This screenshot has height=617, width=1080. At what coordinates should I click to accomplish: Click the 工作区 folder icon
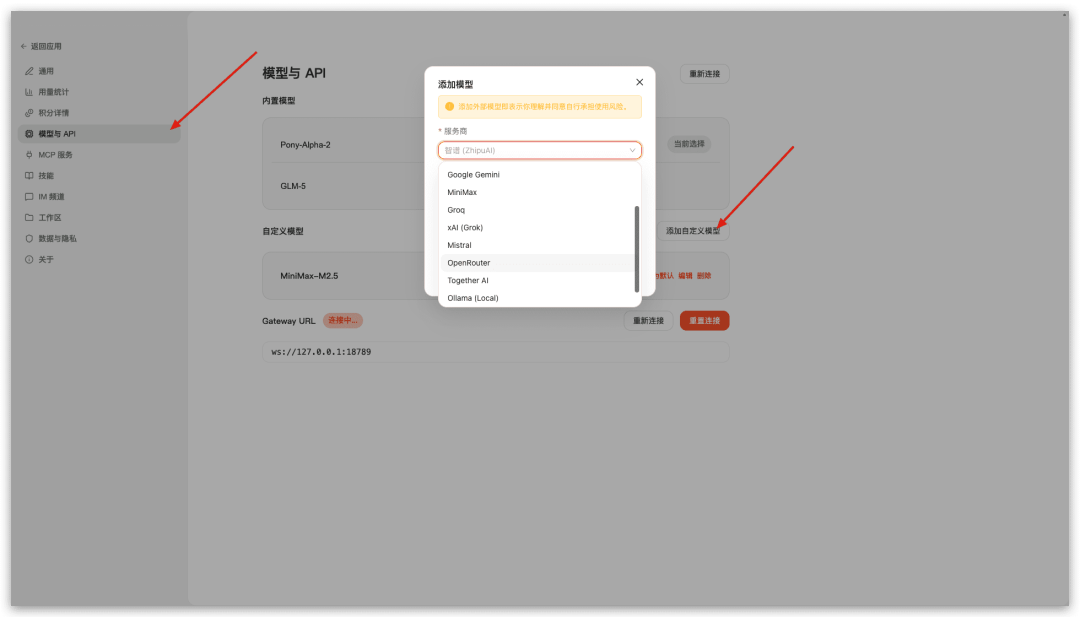30,218
